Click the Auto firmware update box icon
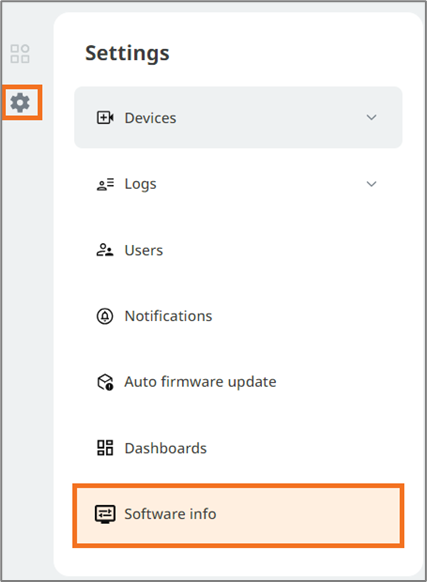The height and width of the screenshot is (582, 427). [x=105, y=382]
